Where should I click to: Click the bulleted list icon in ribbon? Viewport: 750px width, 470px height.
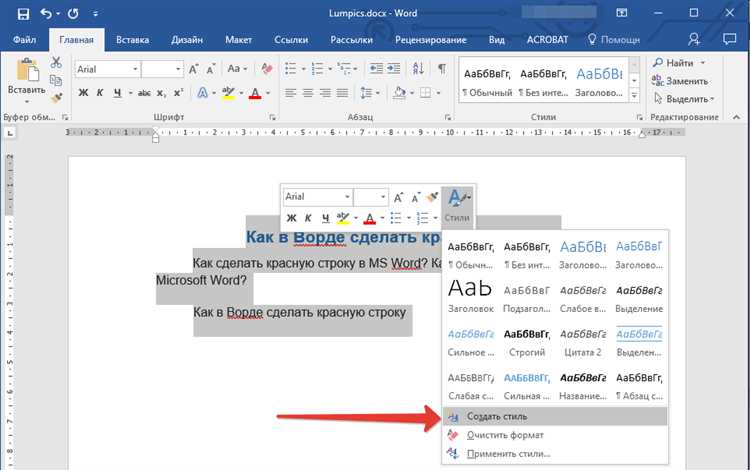(x=290, y=69)
